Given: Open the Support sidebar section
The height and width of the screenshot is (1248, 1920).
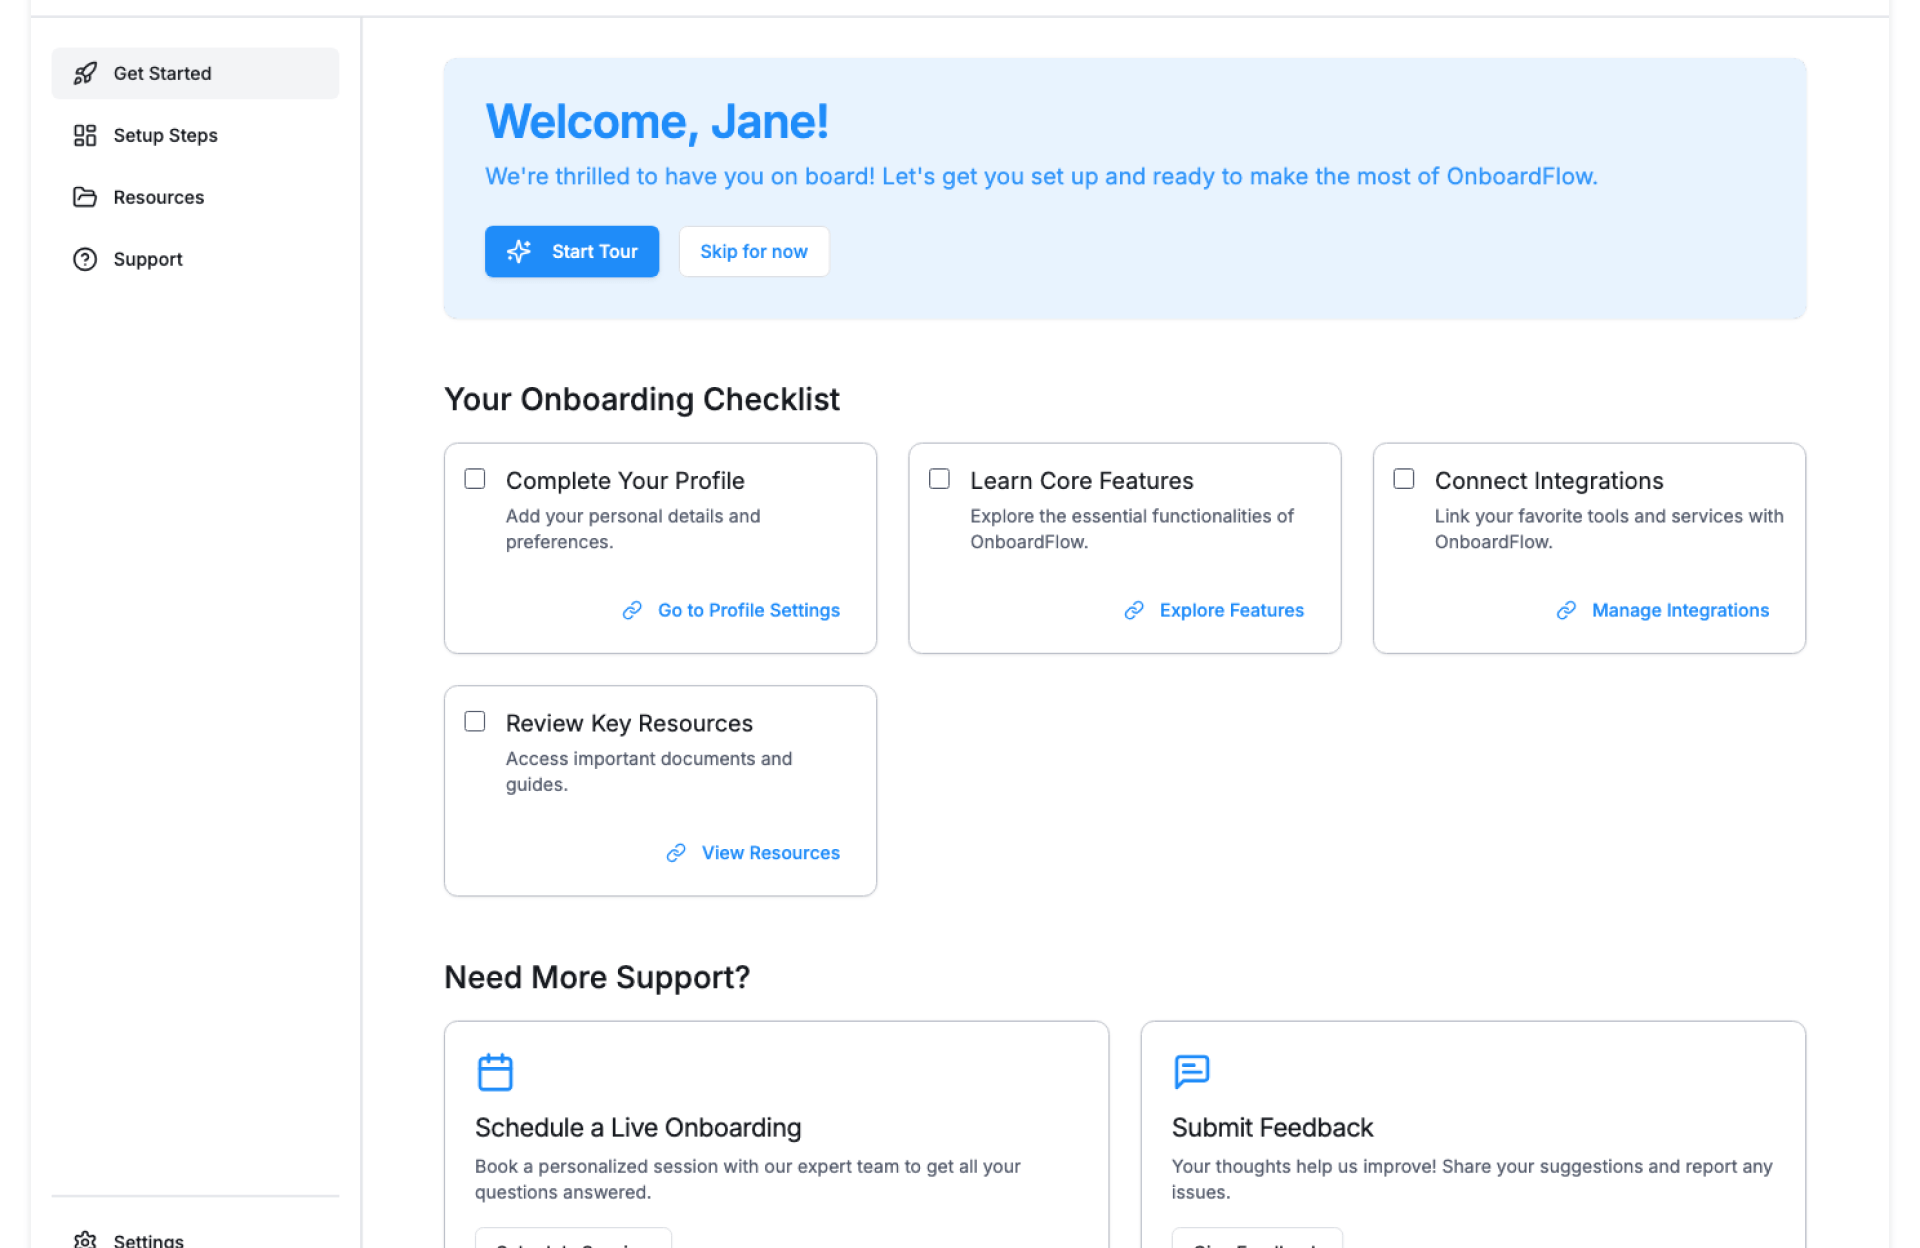Looking at the screenshot, I should tap(148, 259).
